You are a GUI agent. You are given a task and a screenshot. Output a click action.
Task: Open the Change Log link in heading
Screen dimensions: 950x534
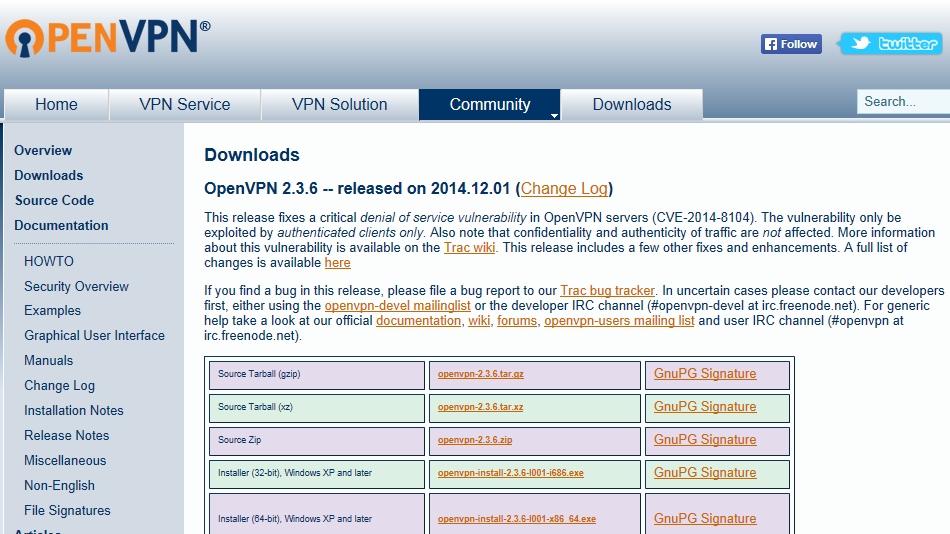pyautogui.click(x=564, y=189)
